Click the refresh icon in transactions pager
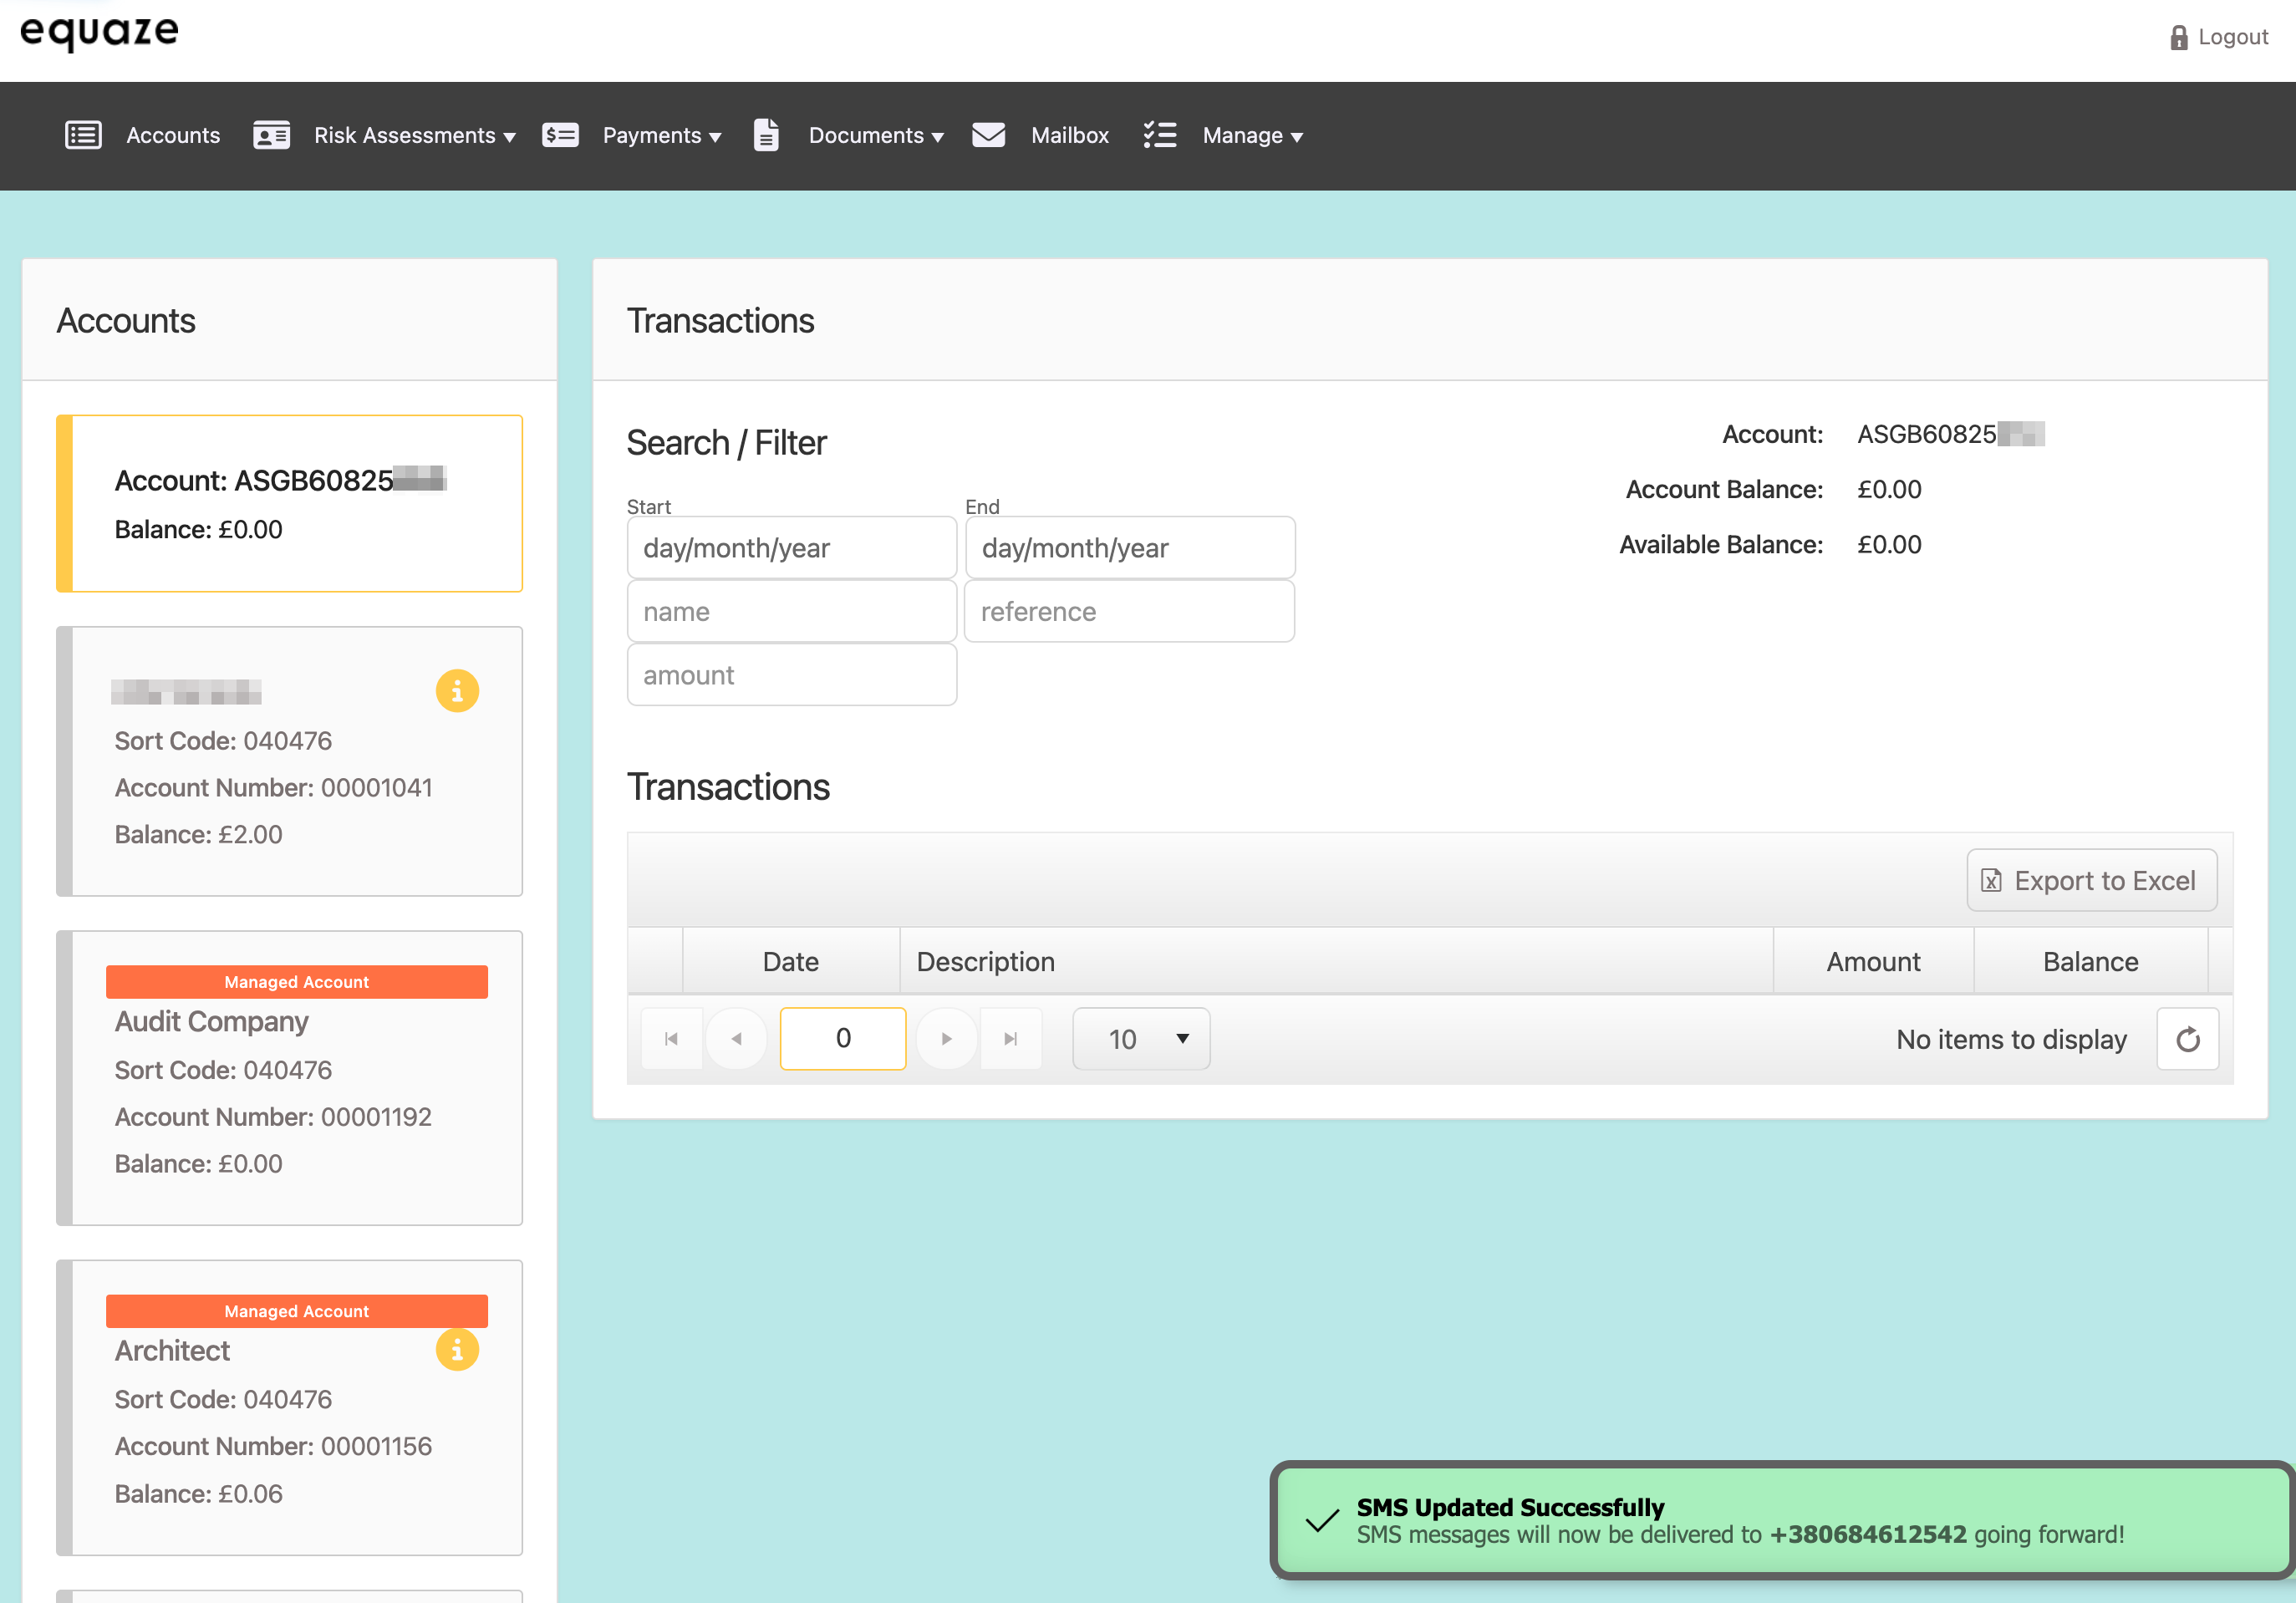 (2187, 1039)
